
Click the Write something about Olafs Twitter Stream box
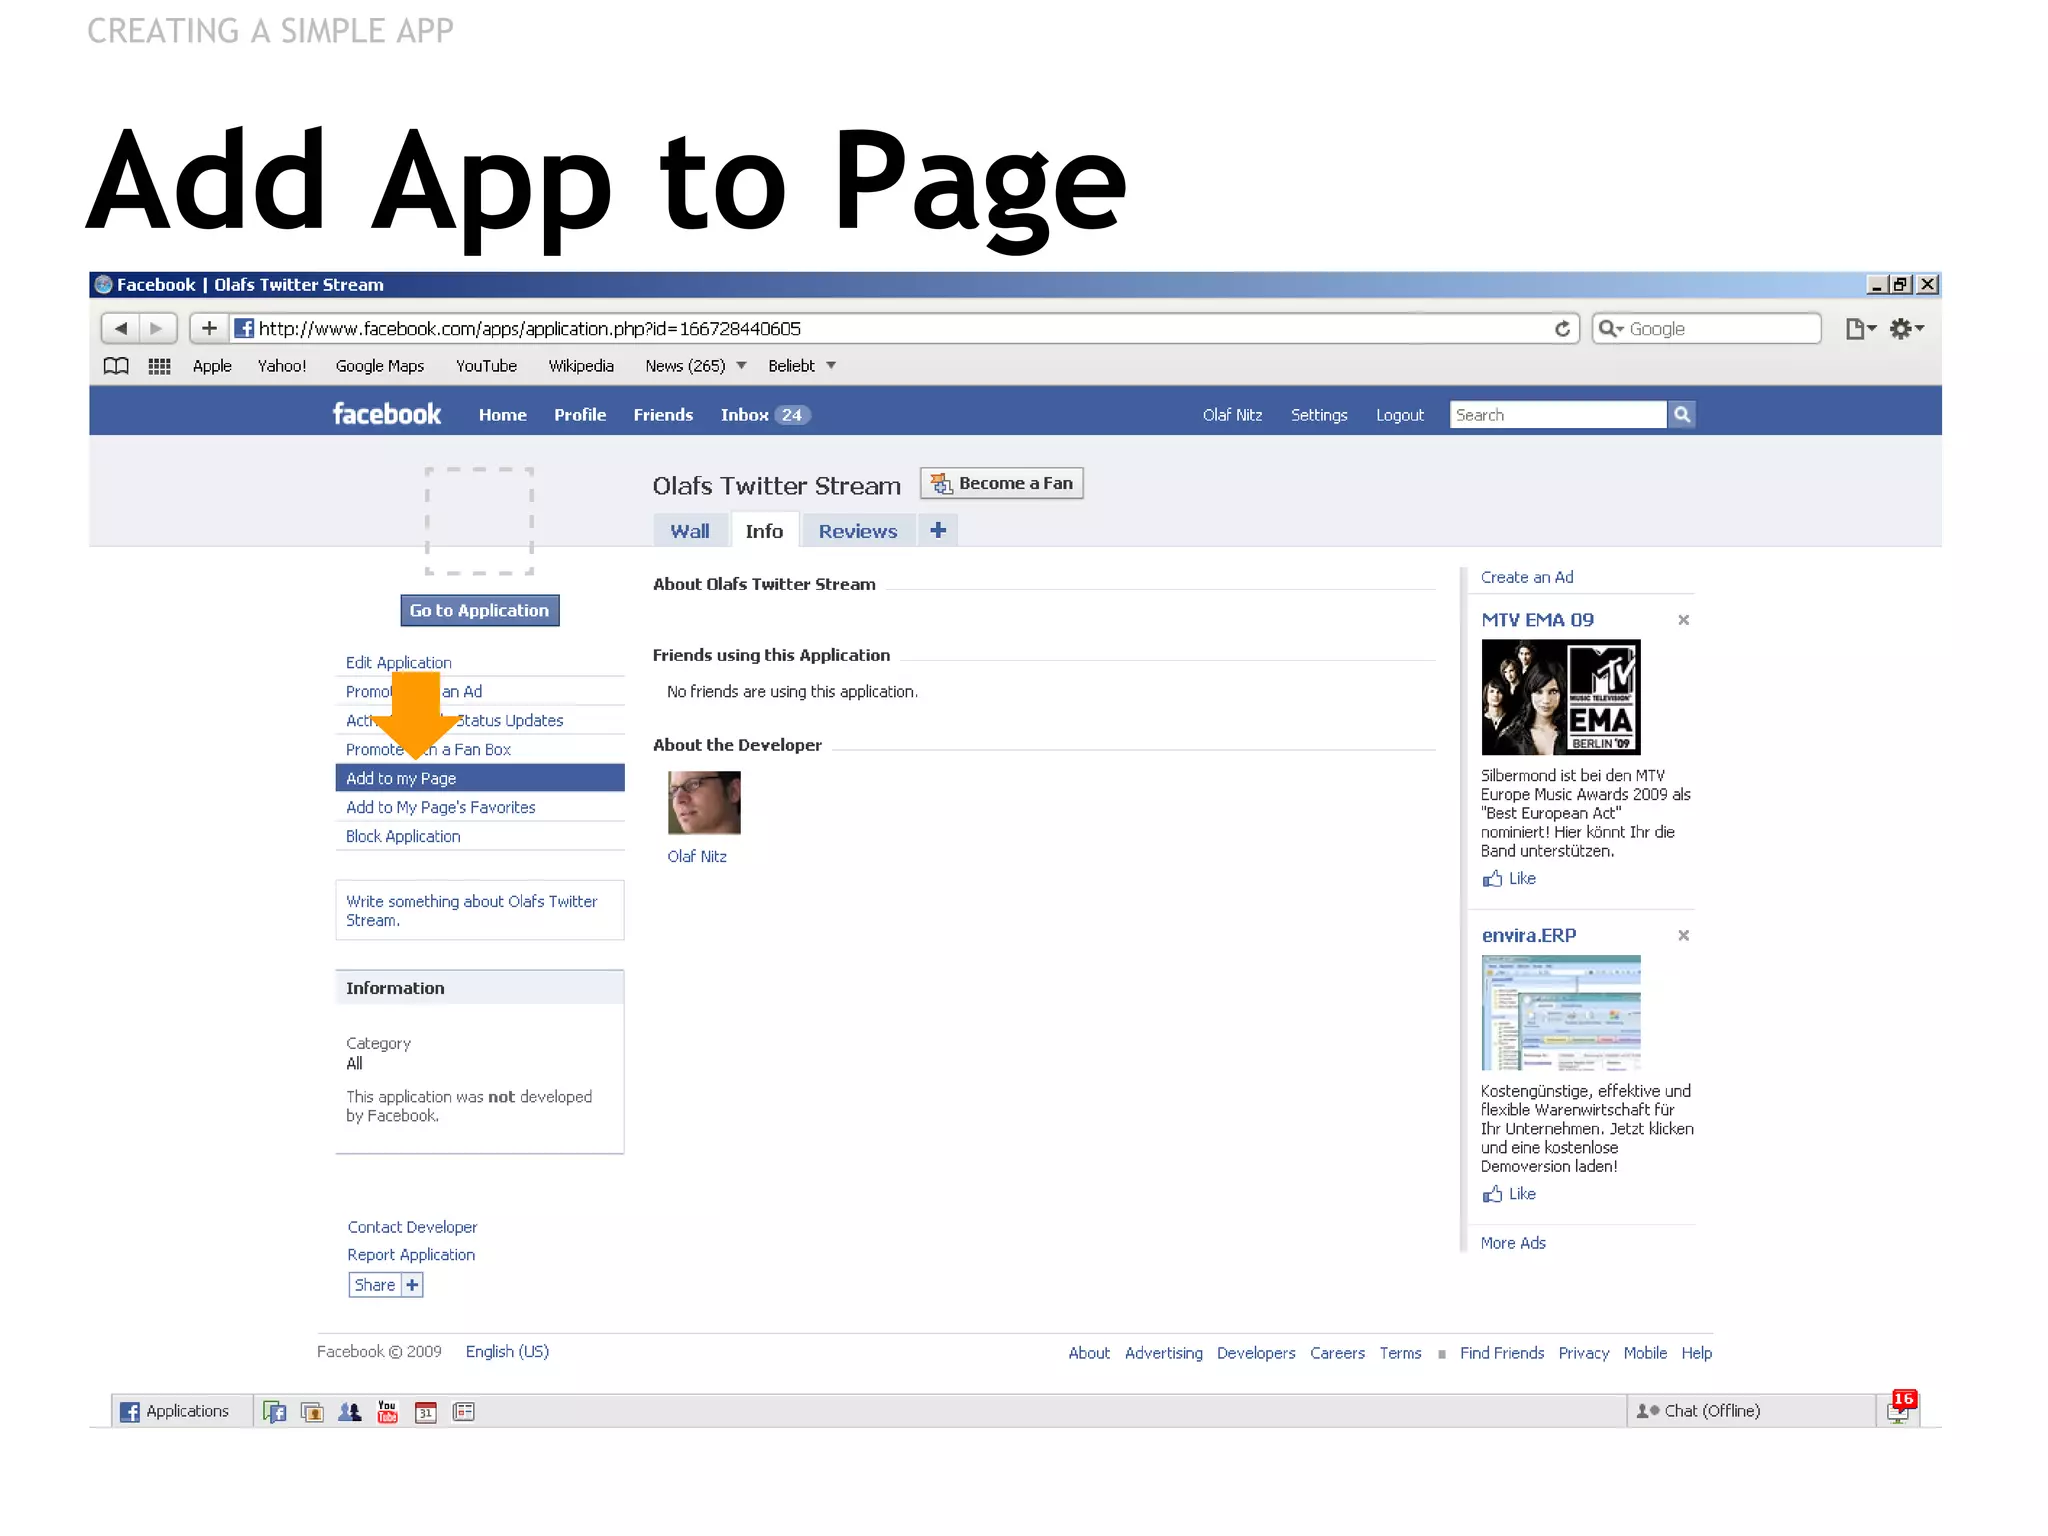pos(480,910)
